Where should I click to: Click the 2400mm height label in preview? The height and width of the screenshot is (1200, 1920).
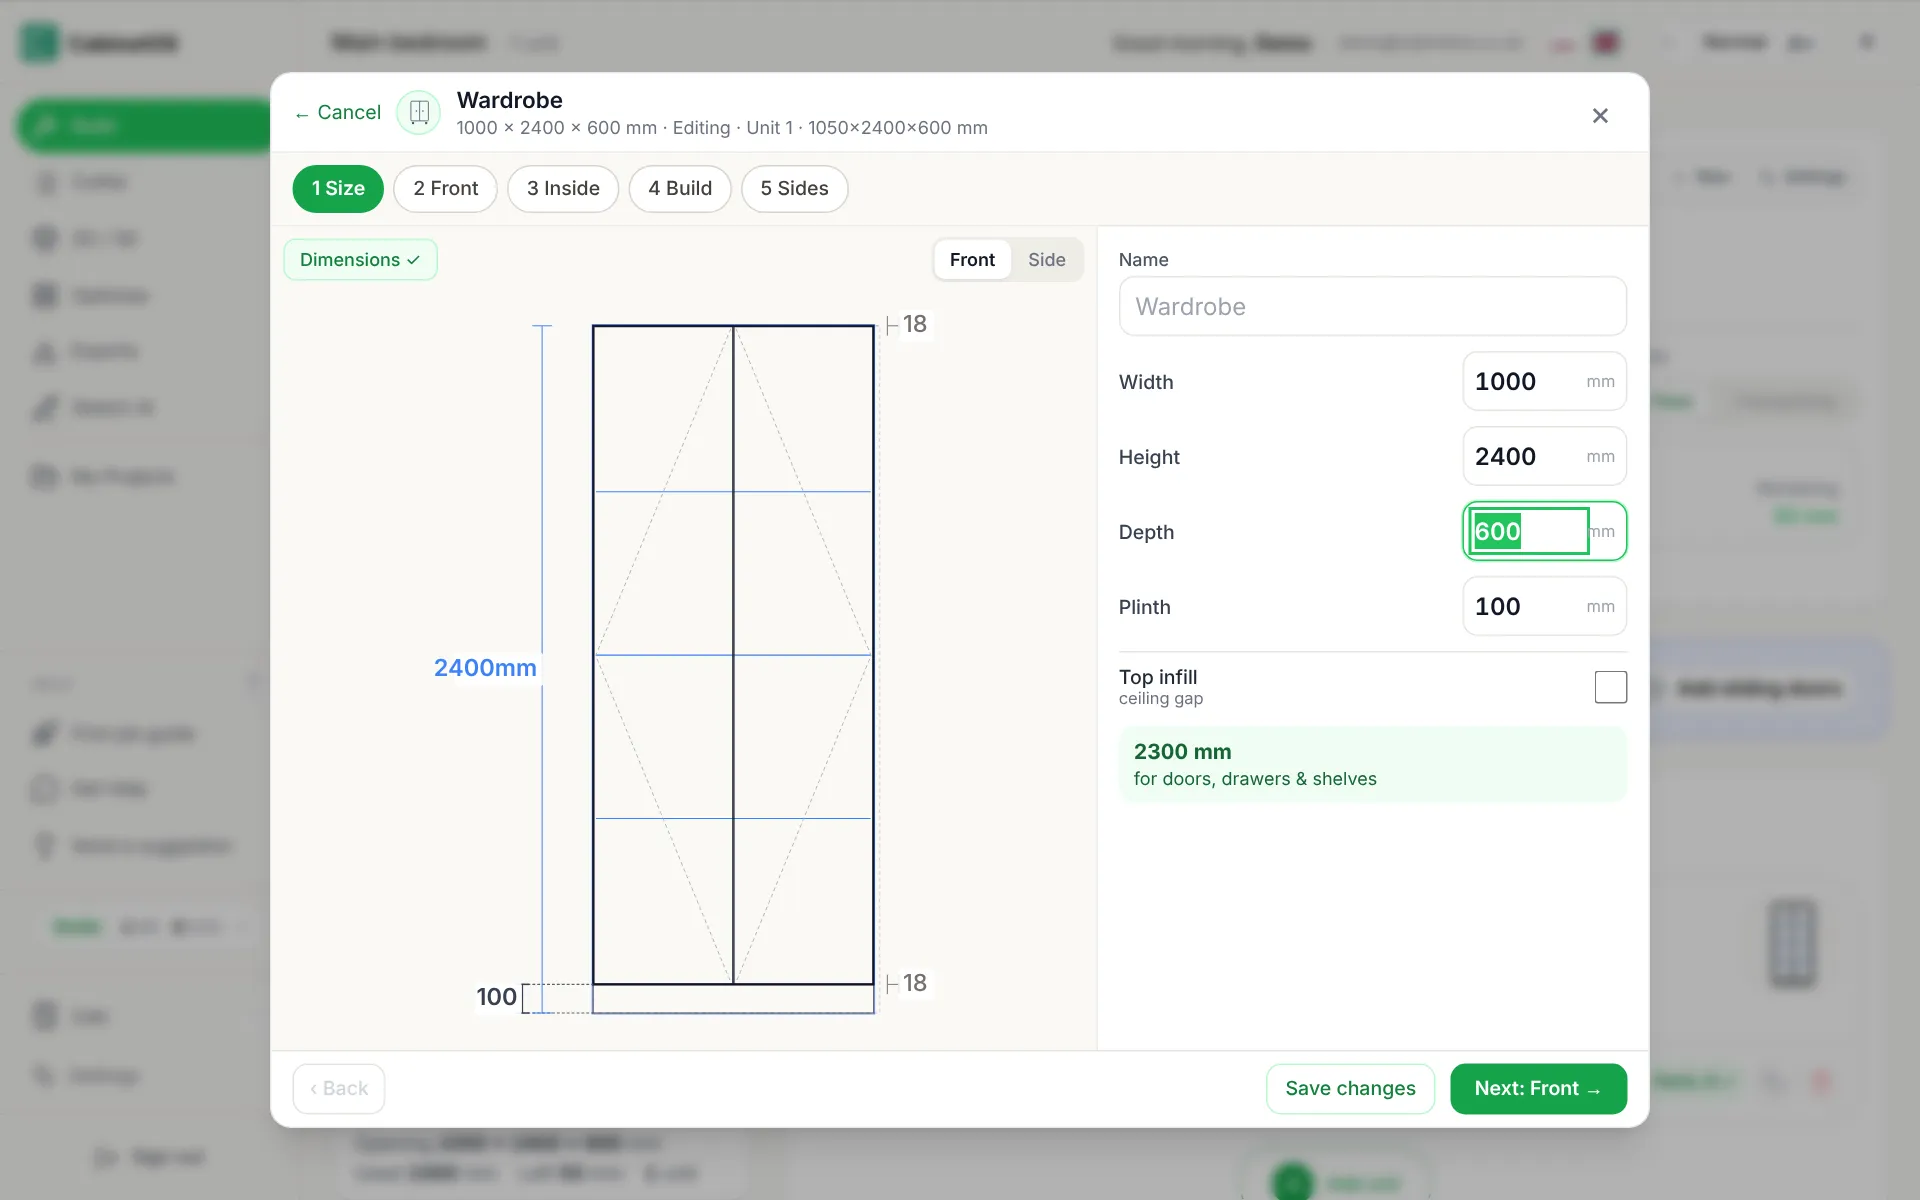click(485, 667)
